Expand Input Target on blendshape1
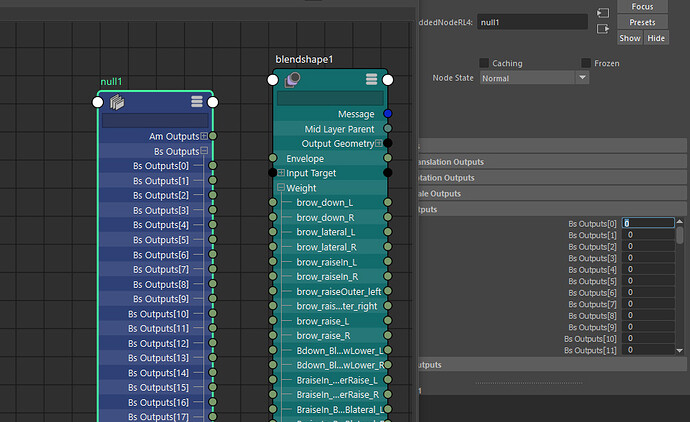 pos(281,173)
